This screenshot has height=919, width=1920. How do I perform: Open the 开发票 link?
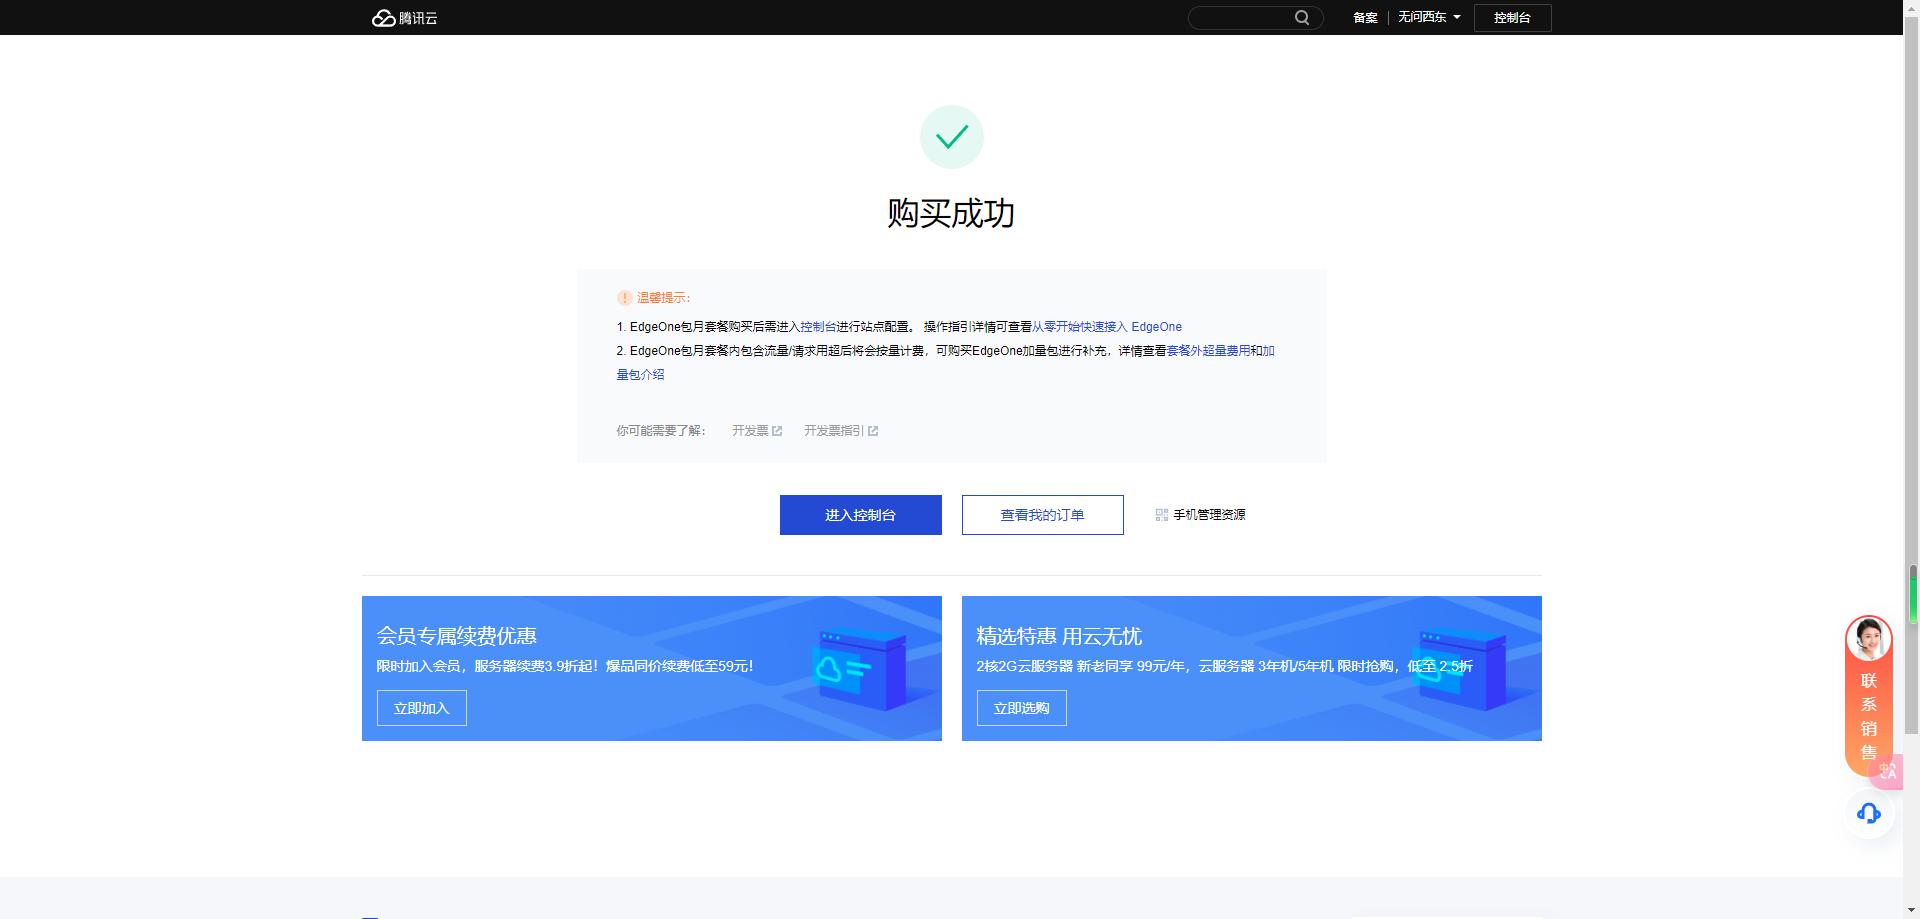tap(750, 431)
